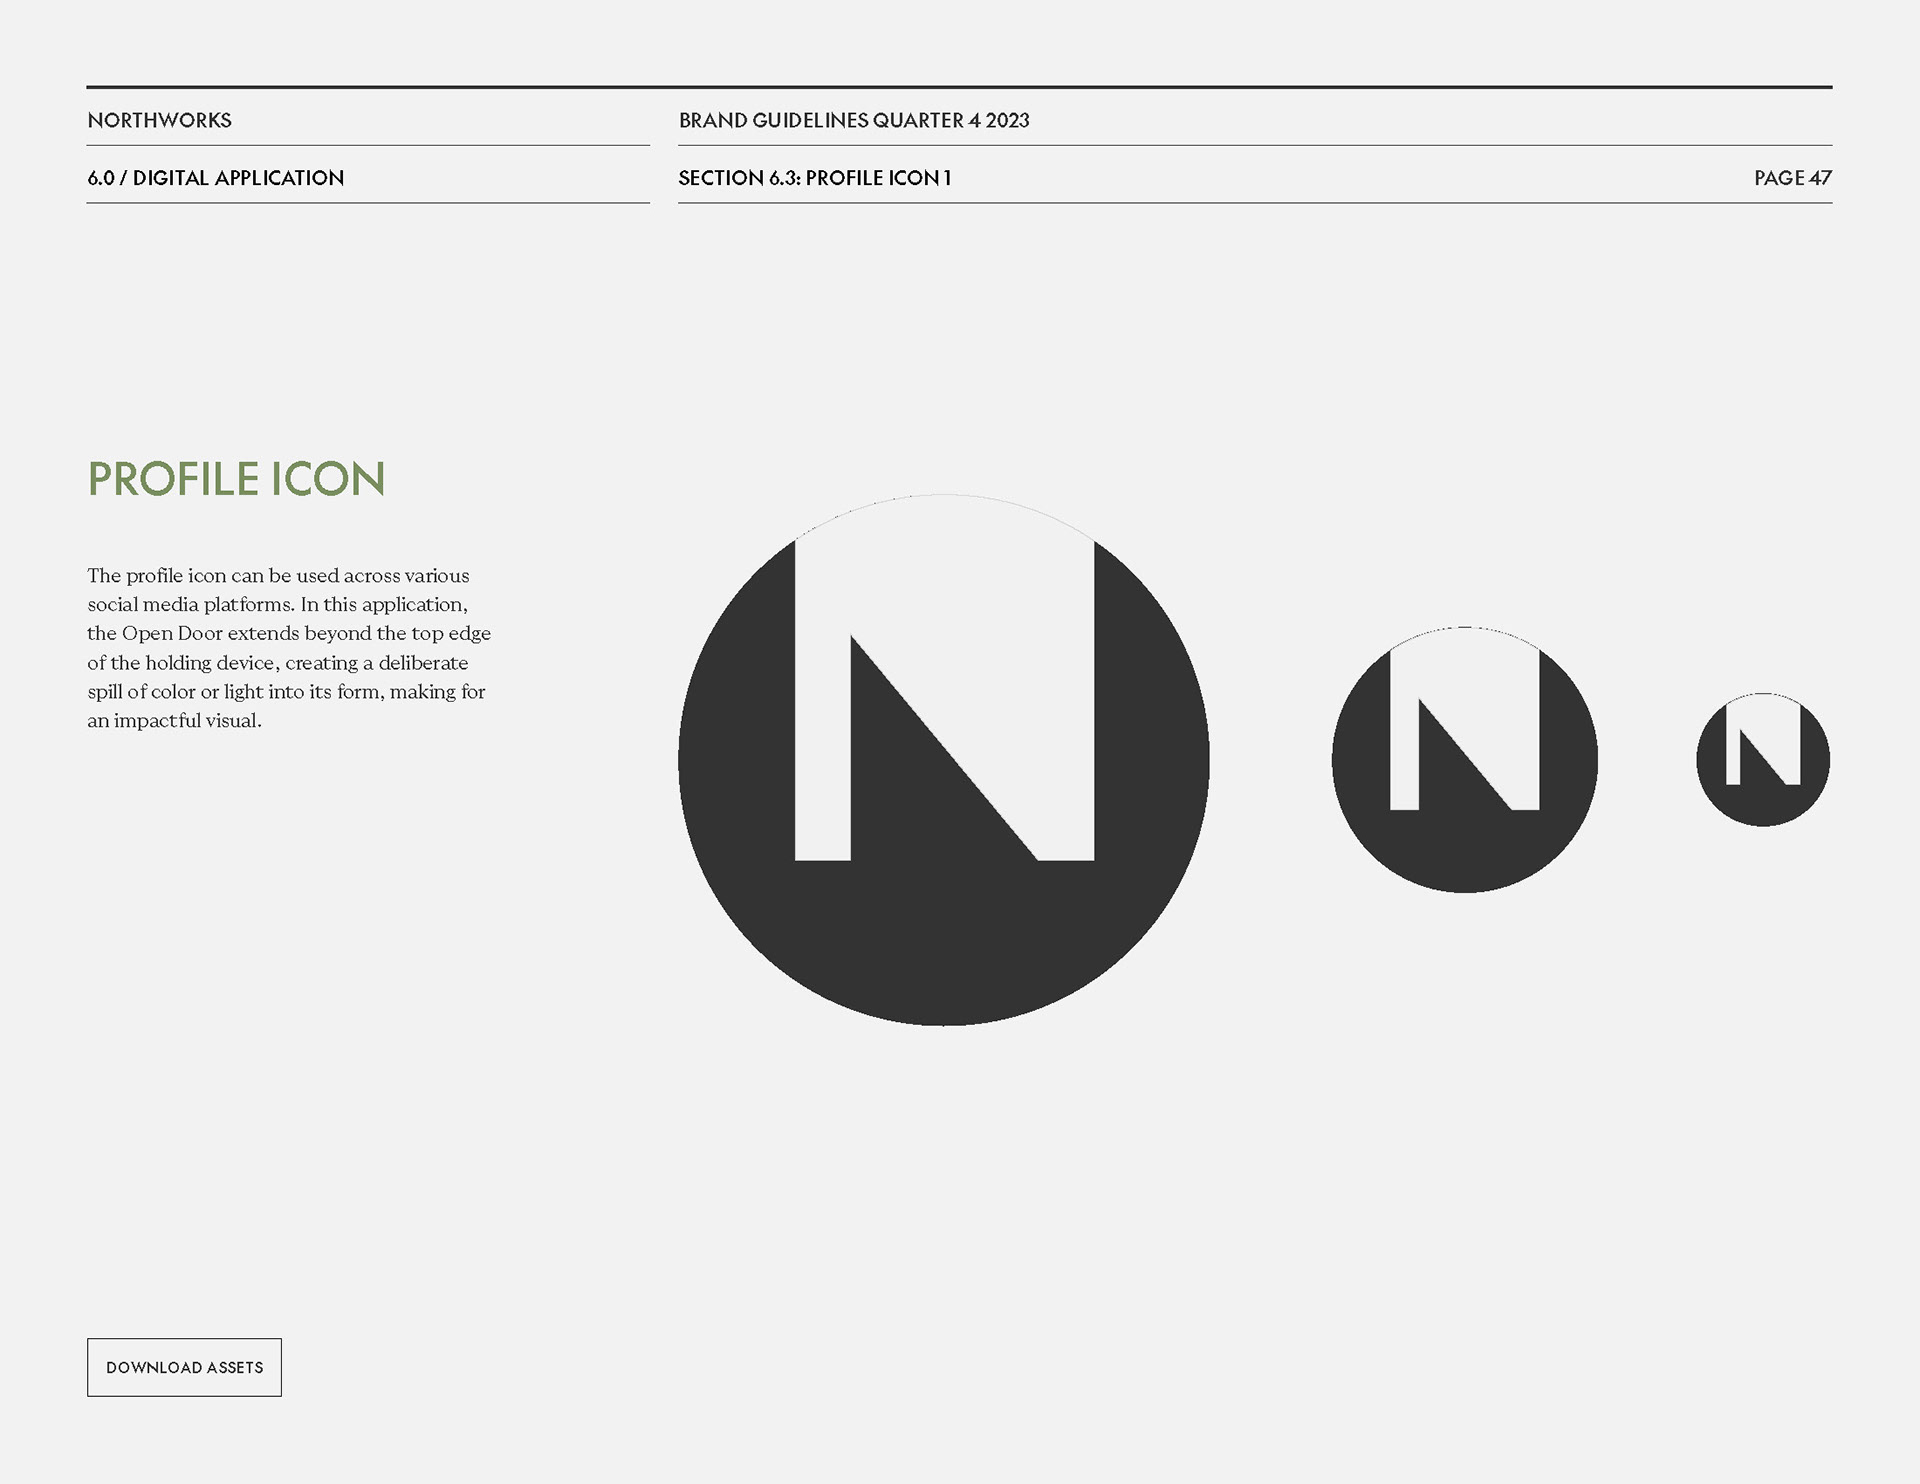The height and width of the screenshot is (1484, 1920).
Task: Select the large N profile icon
Action: tap(944, 760)
